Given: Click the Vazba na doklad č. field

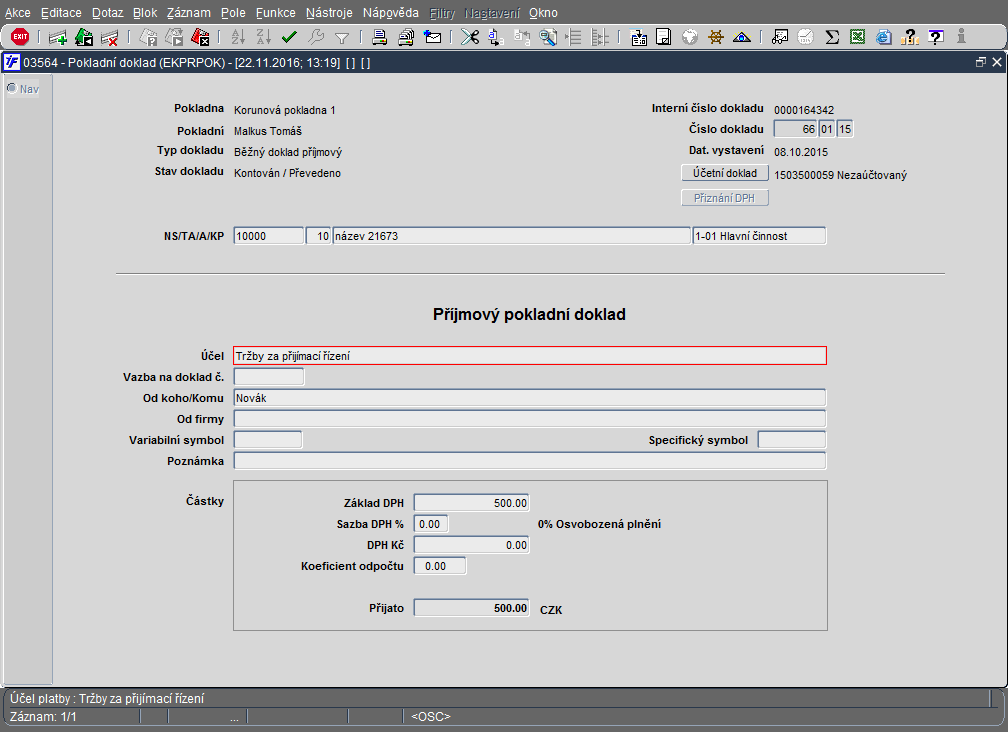Looking at the screenshot, I should (x=269, y=377).
